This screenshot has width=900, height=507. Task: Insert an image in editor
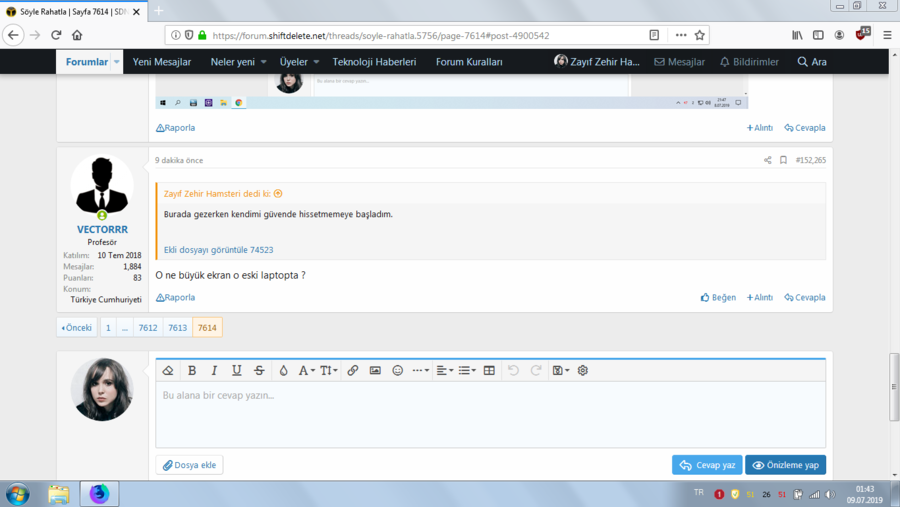[x=375, y=370]
